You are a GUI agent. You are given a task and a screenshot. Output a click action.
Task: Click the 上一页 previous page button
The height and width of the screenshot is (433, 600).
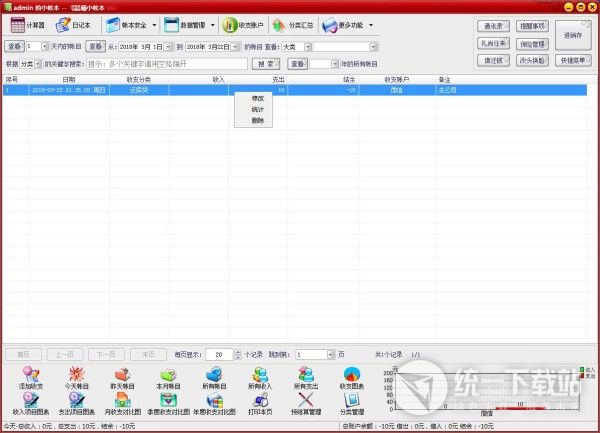tap(65, 355)
